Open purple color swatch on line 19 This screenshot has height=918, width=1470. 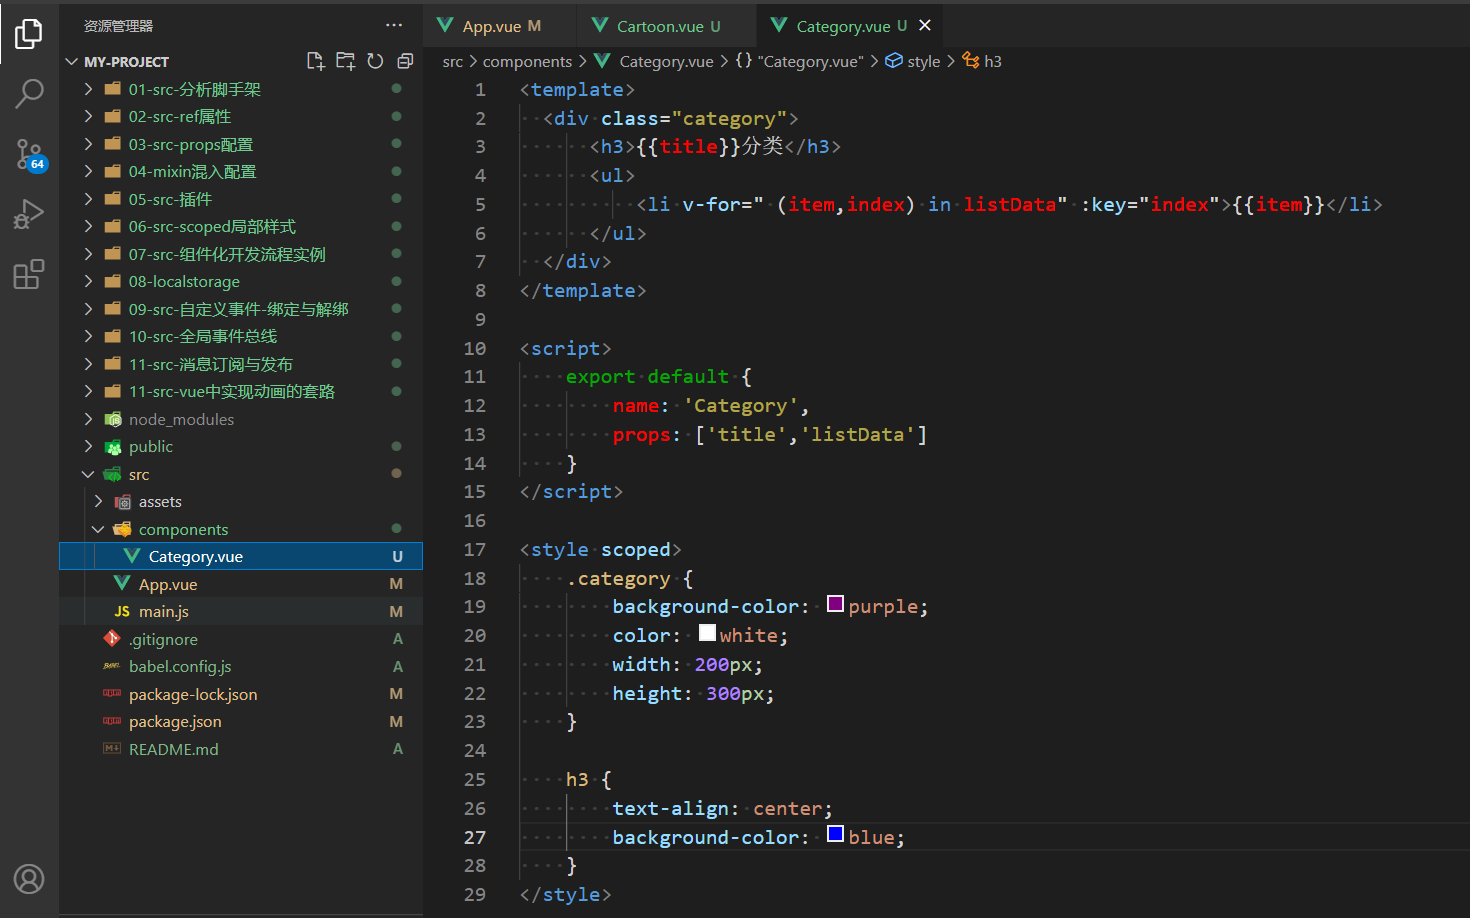(x=836, y=604)
